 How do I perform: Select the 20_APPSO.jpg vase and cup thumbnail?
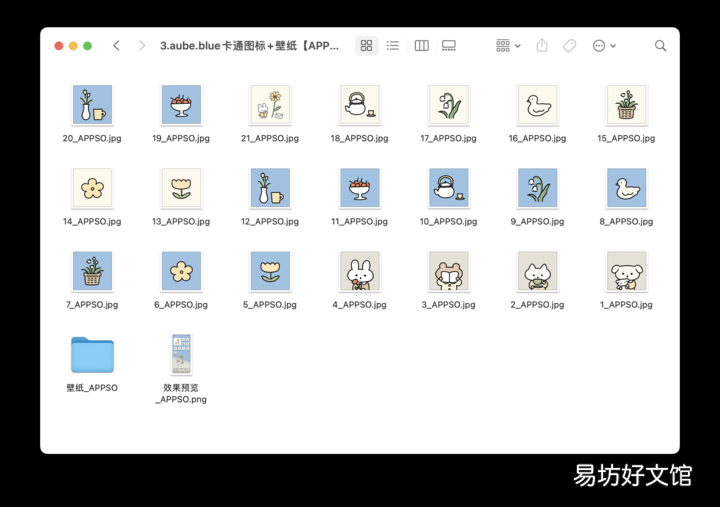[x=92, y=105]
